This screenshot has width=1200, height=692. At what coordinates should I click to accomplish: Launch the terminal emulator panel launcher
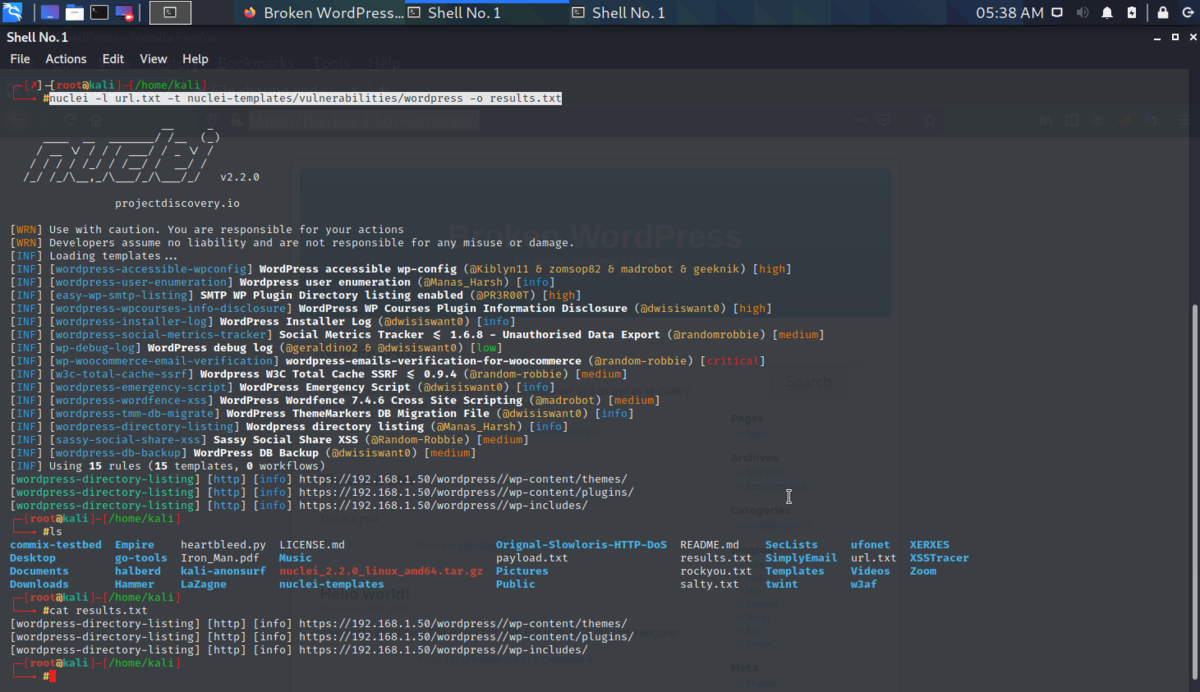click(x=99, y=13)
